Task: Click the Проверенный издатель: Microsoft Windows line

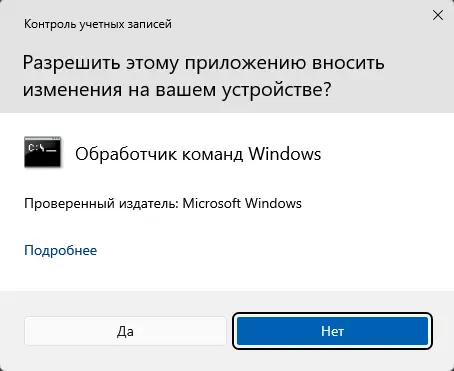Action: pos(163,203)
